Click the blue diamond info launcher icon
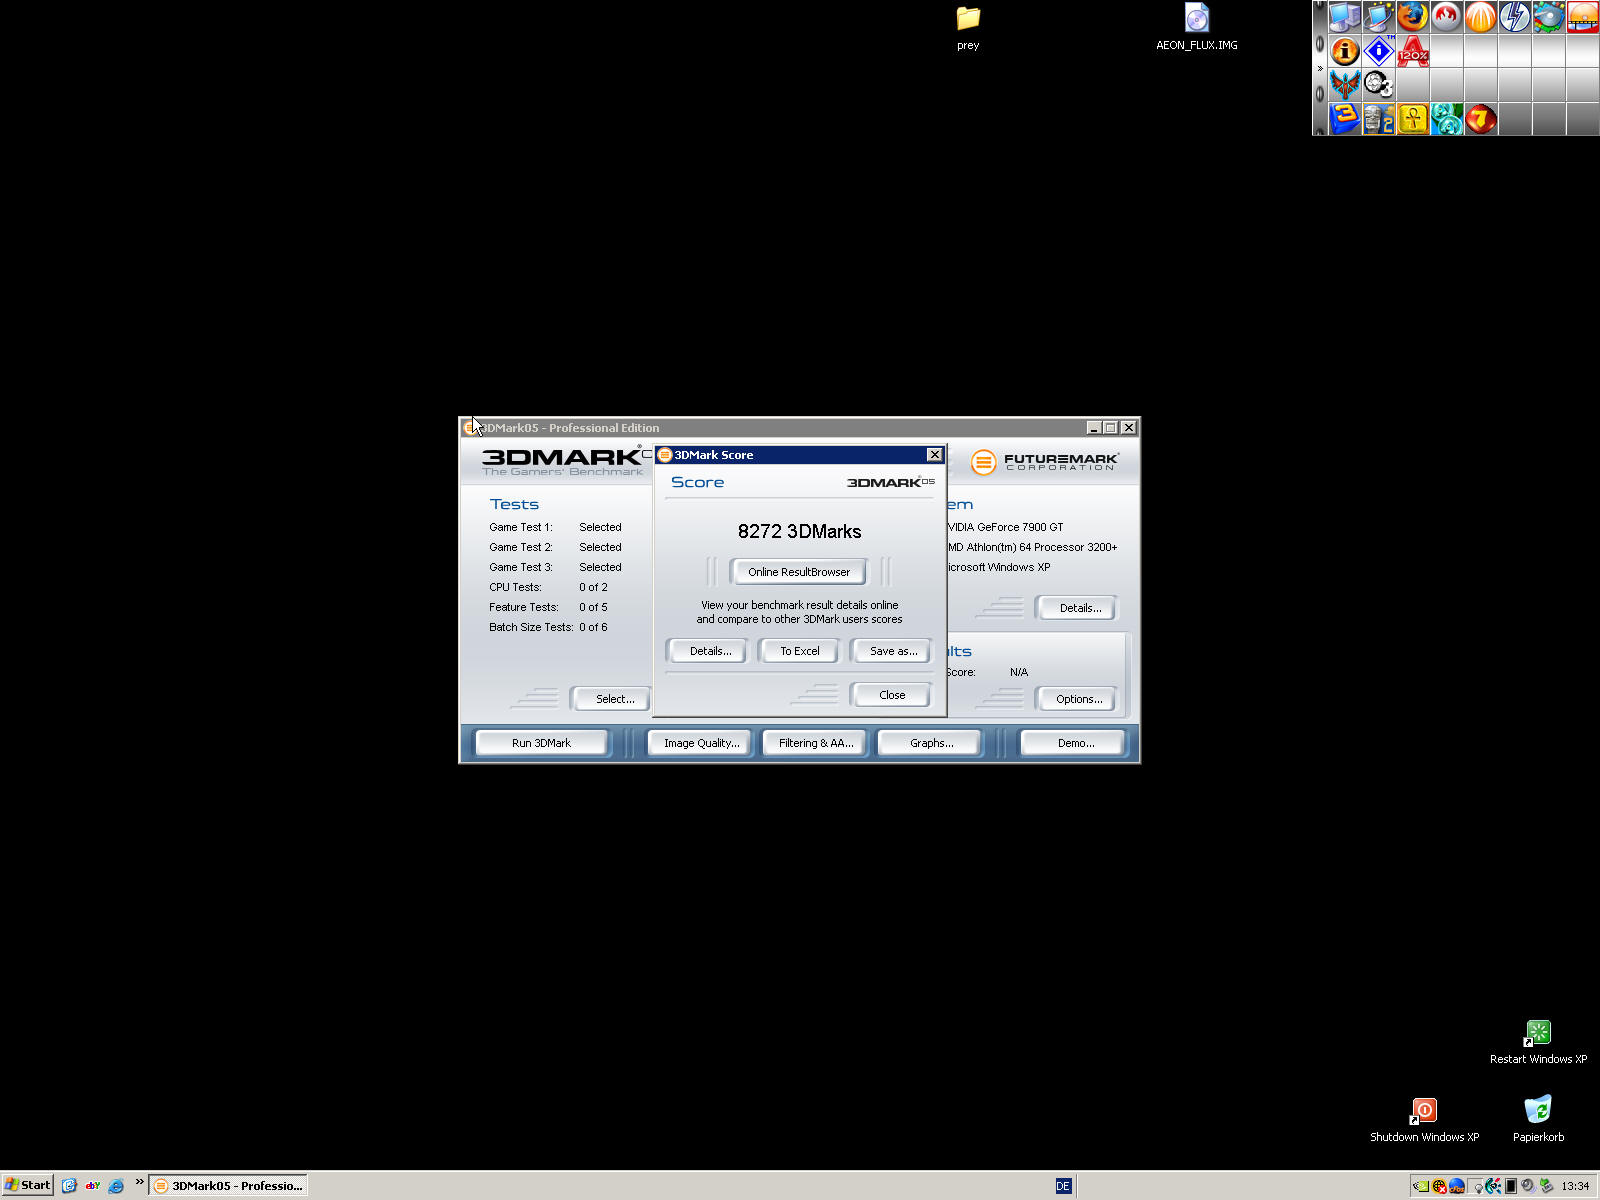Image resolution: width=1600 pixels, height=1200 pixels. [x=1379, y=51]
